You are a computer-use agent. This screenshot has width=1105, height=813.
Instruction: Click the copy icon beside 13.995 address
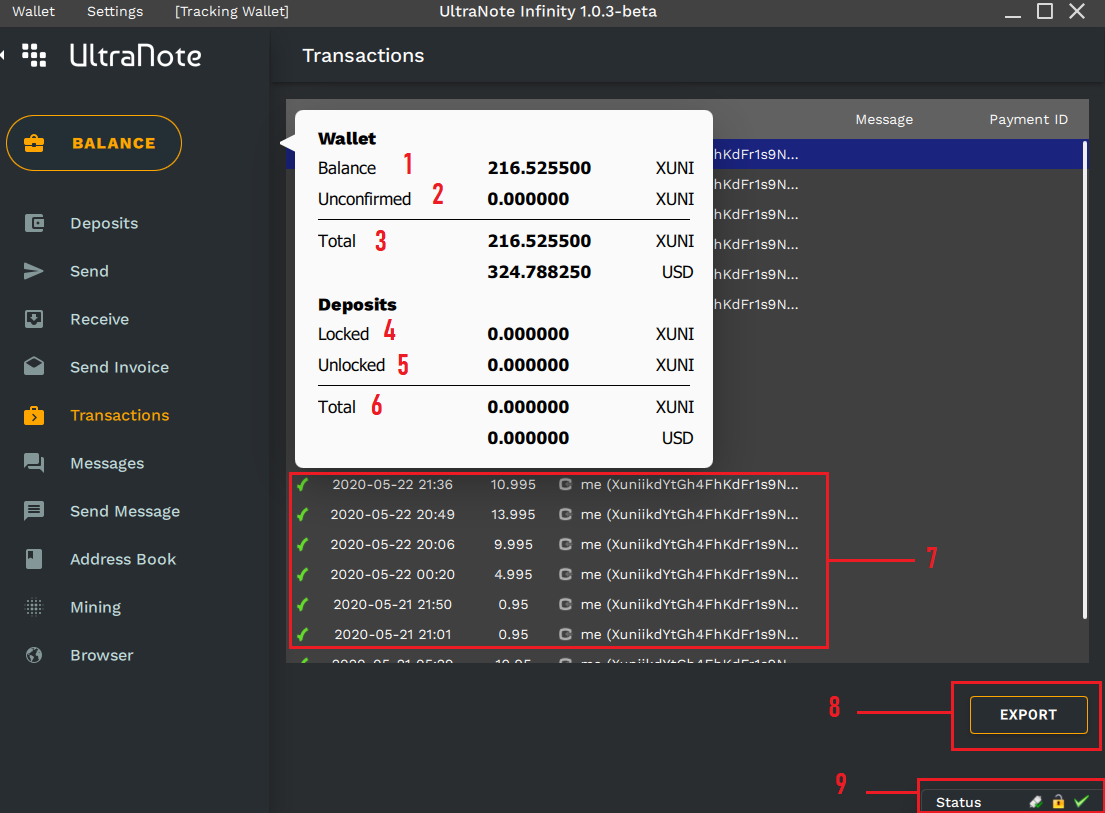click(x=565, y=514)
